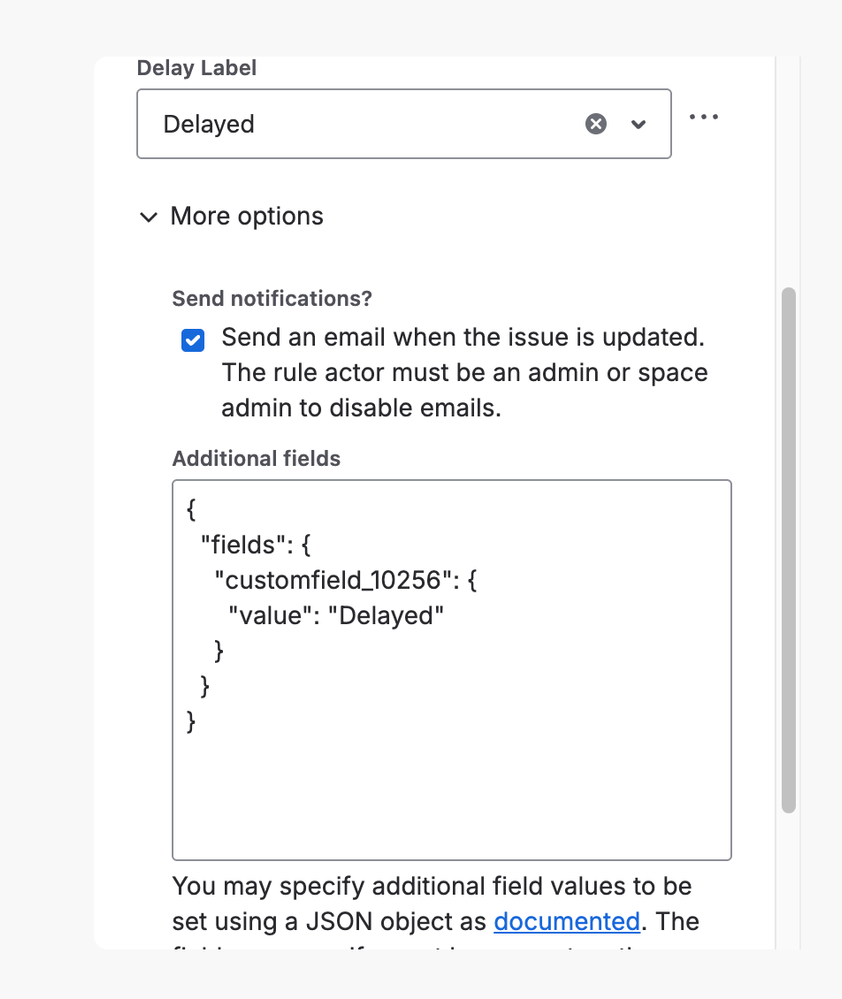Uncheck the send email notification checkbox
This screenshot has height=999, width=842.
[193, 340]
